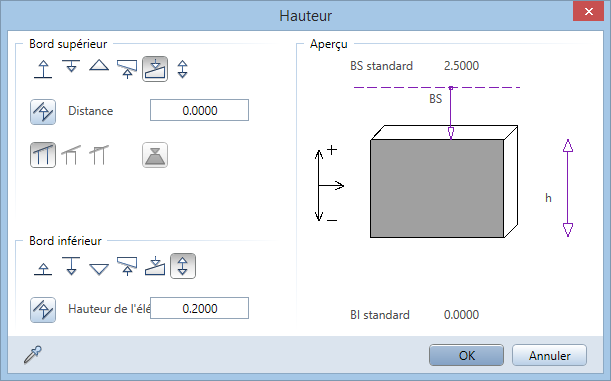The height and width of the screenshot is (381, 611).
Task: Select second column-top adjustment mode icon
Action: (x=71, y=155)
